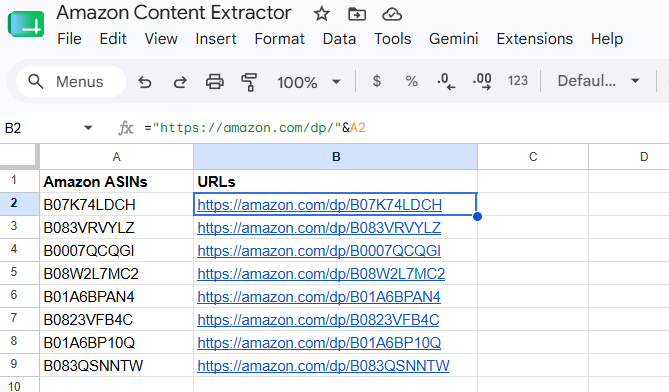Apply percent format icon
Viewport: 669px width, 392px height.
[411, 81]
